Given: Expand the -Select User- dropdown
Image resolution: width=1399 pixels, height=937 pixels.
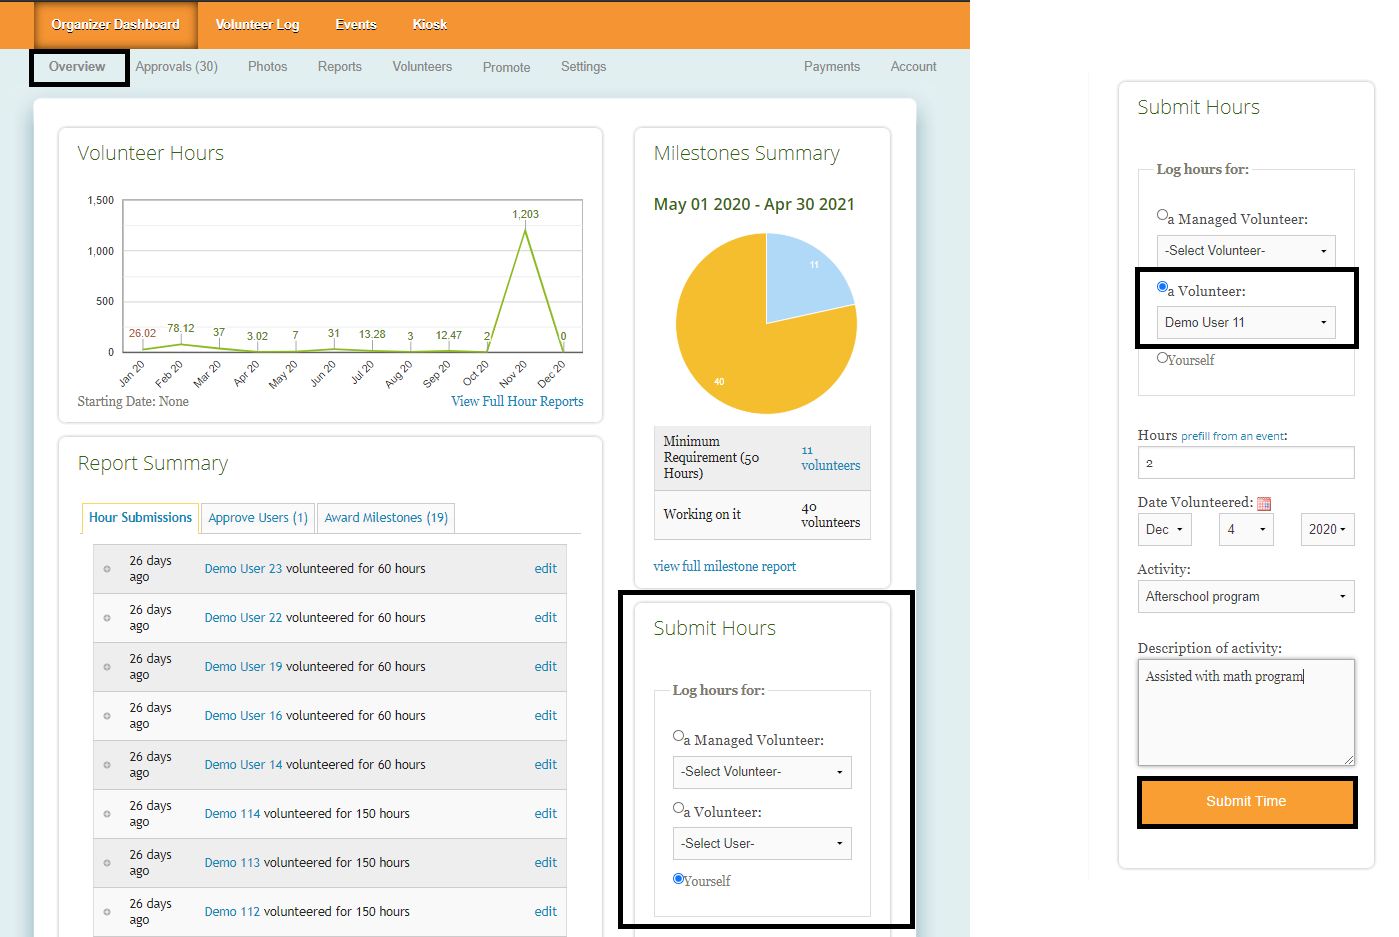Looking at the screenshot, I should (x=761, y=844).
